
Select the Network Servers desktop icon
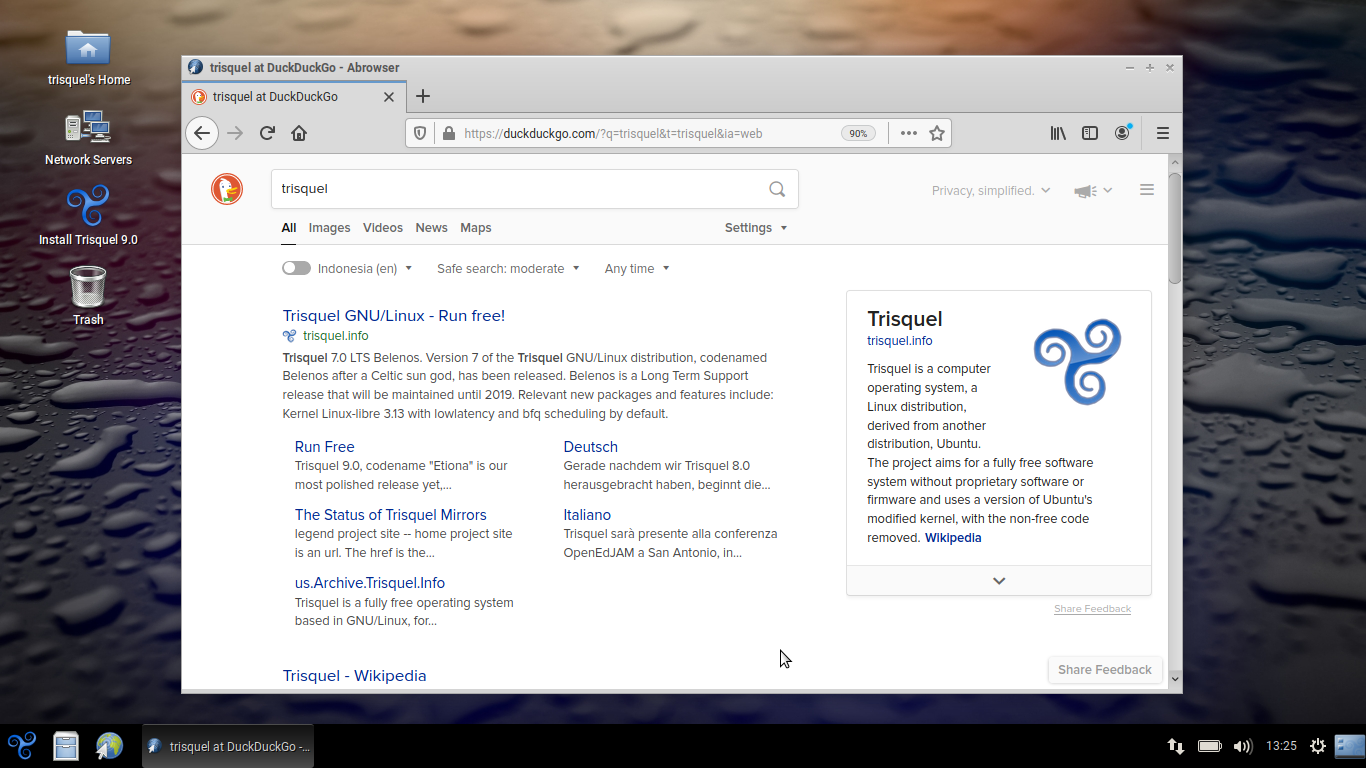88,137
